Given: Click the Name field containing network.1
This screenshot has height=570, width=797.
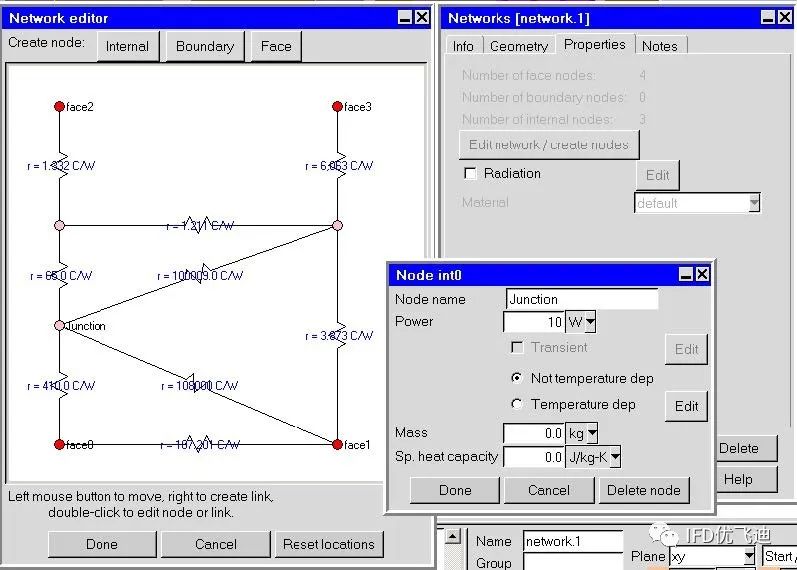Looking at the screenshot, I should click(573, 542).
